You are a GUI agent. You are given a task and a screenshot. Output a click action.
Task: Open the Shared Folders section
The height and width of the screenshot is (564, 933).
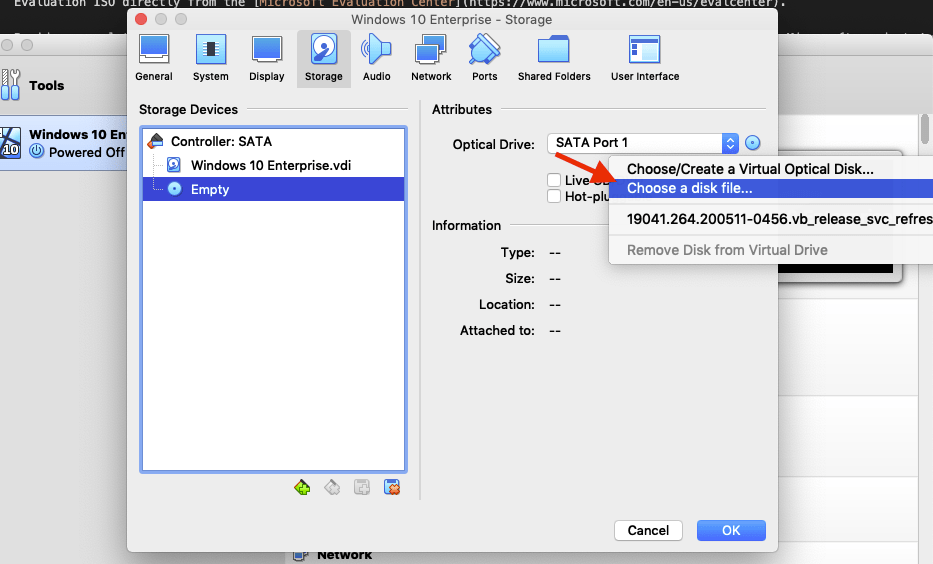(553, 58)
